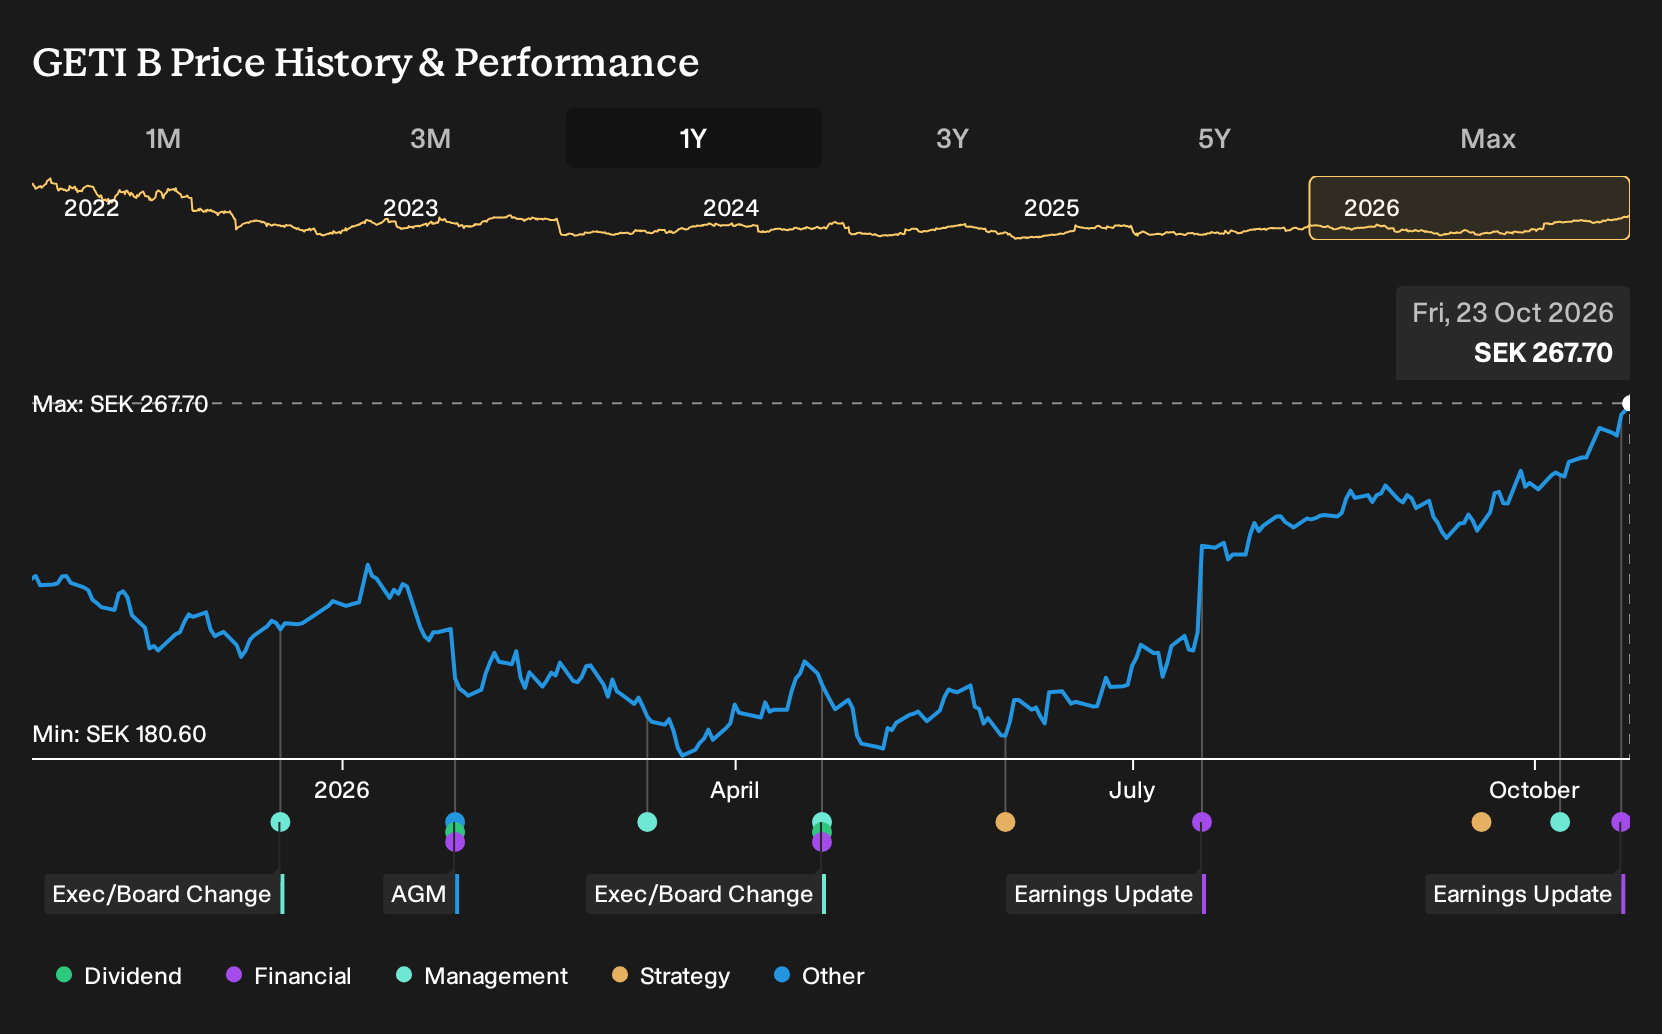Toggle Dividend events in legend
Screen dimensions: 1662x1034
119,976
